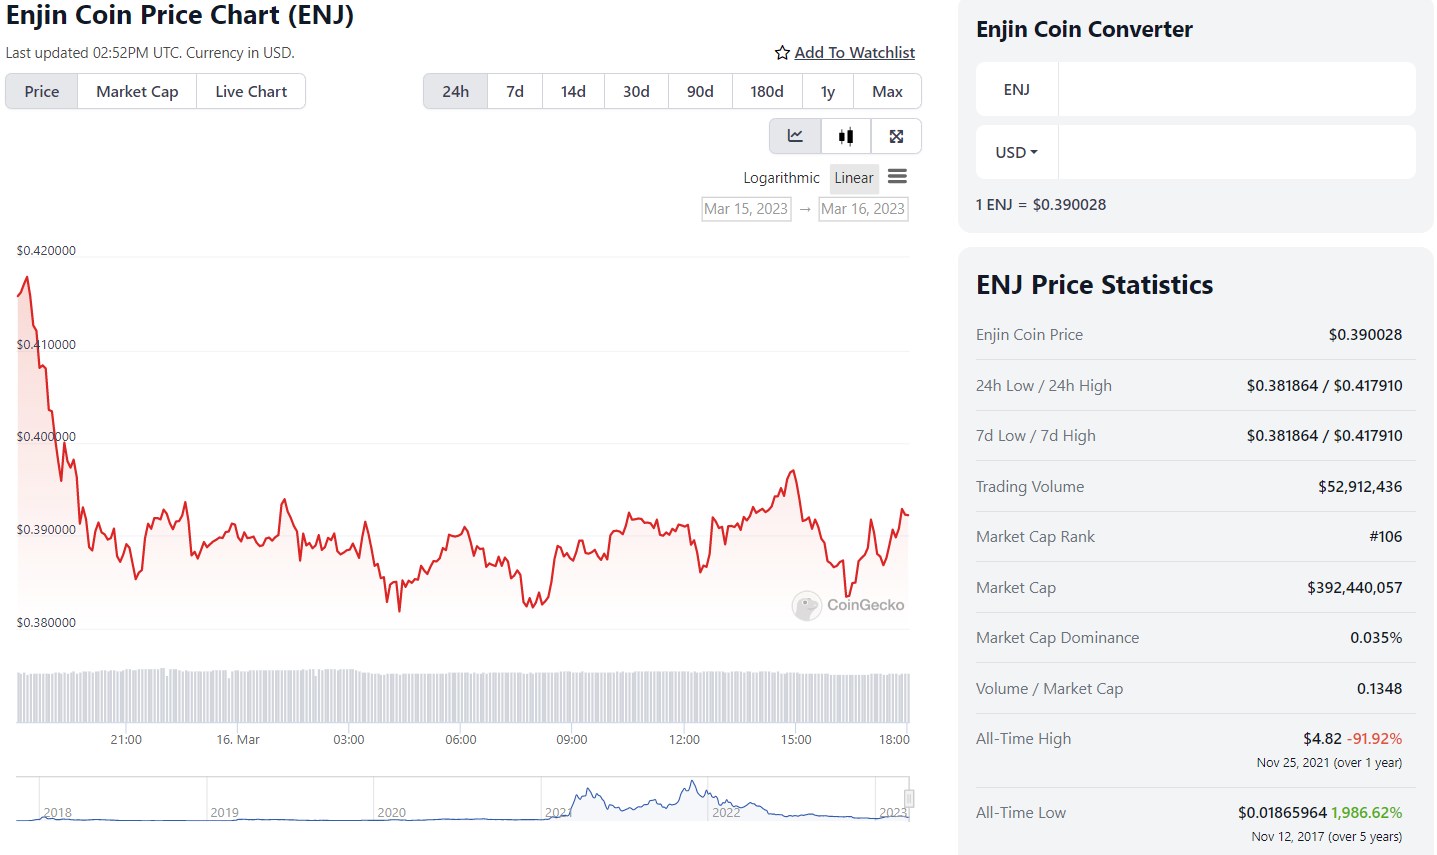
Task: Select the 1y time range
Action: pyautogui.click(x=828, y=91)
